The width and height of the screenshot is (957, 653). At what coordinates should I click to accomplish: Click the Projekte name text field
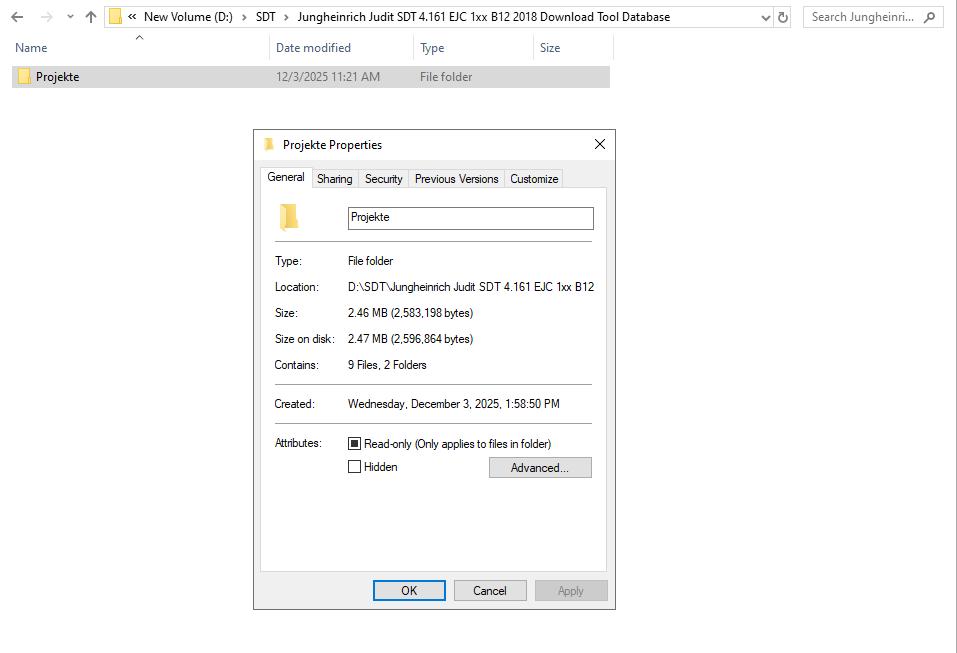(471, 218)
